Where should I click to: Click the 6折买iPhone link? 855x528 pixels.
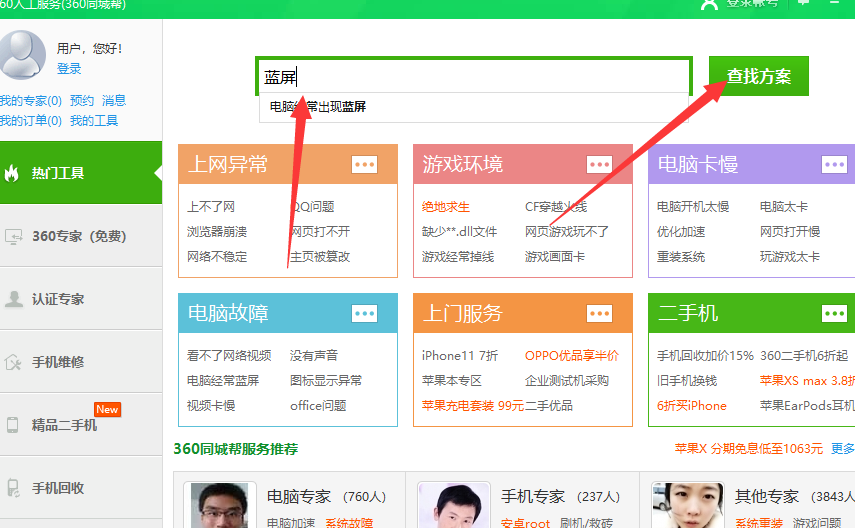[692, 406]
